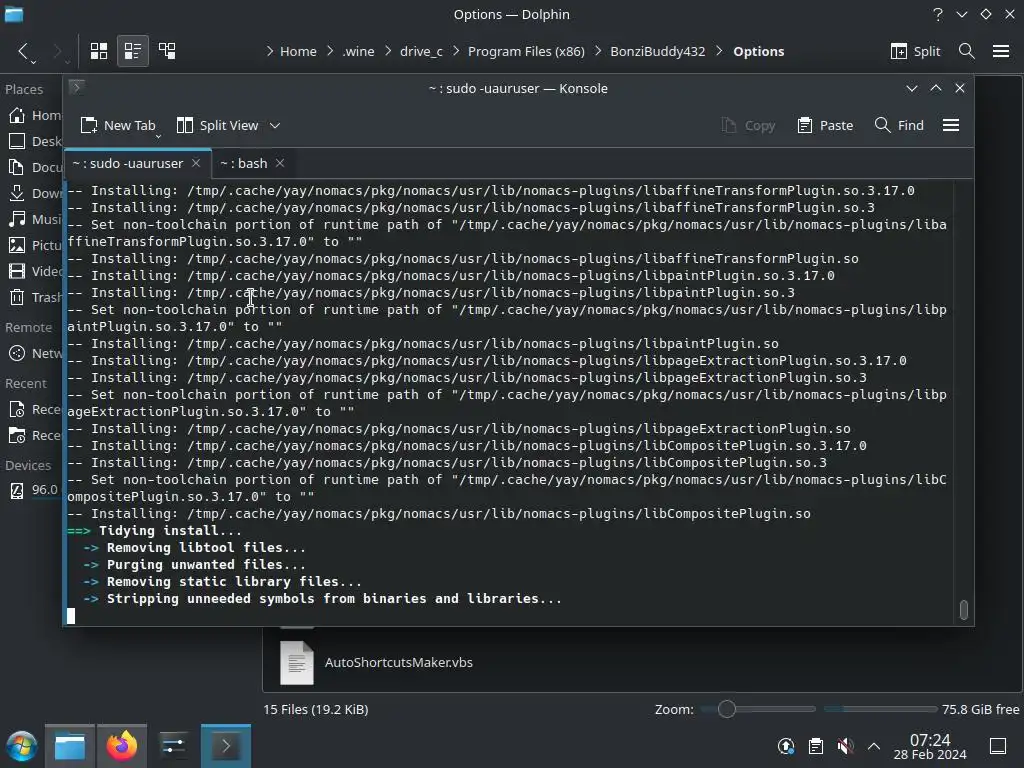This screenshot has width=1024, height=768.
Task: Navigate to .wine in breadcrumb
Action: (x=359, y=51)
